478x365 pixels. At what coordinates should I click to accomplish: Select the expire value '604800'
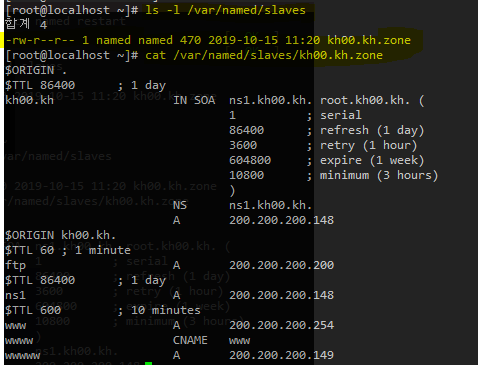point(250,160)
